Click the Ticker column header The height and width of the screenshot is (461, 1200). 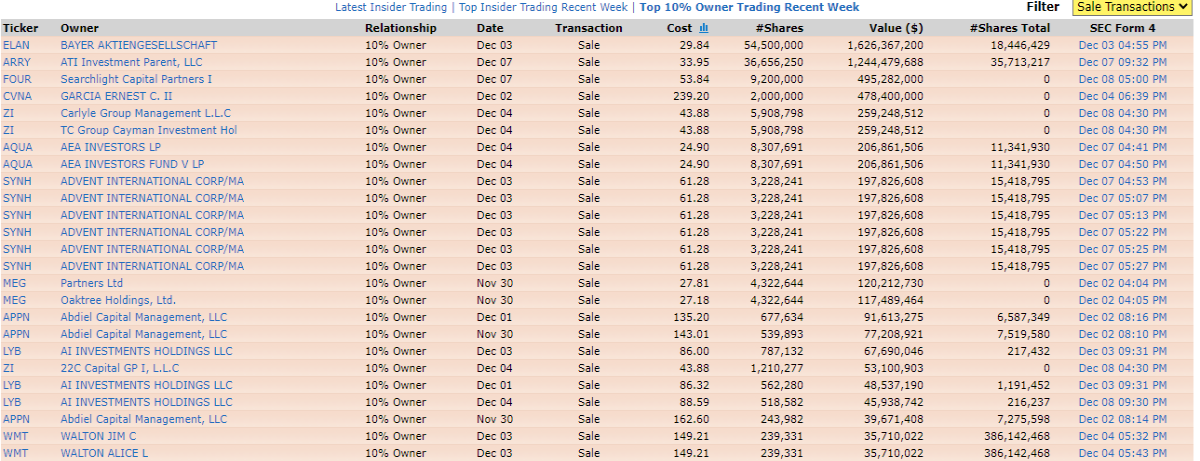point(20,28)
